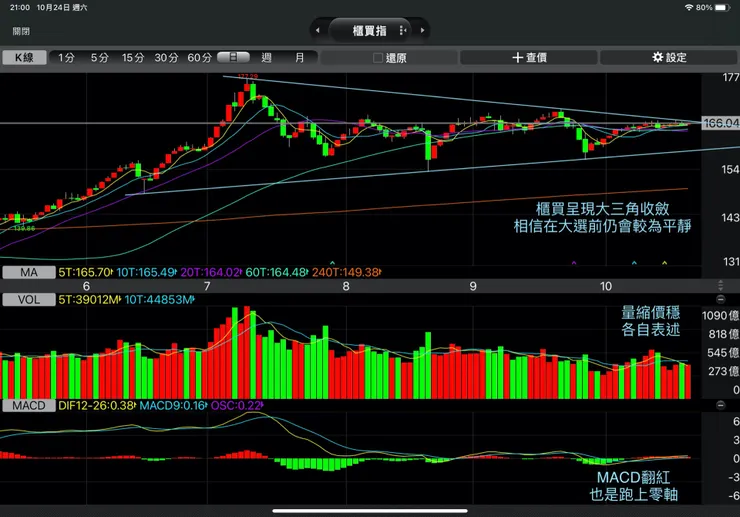
Task: Switch to 15分 interval
Action: (133, 58)
